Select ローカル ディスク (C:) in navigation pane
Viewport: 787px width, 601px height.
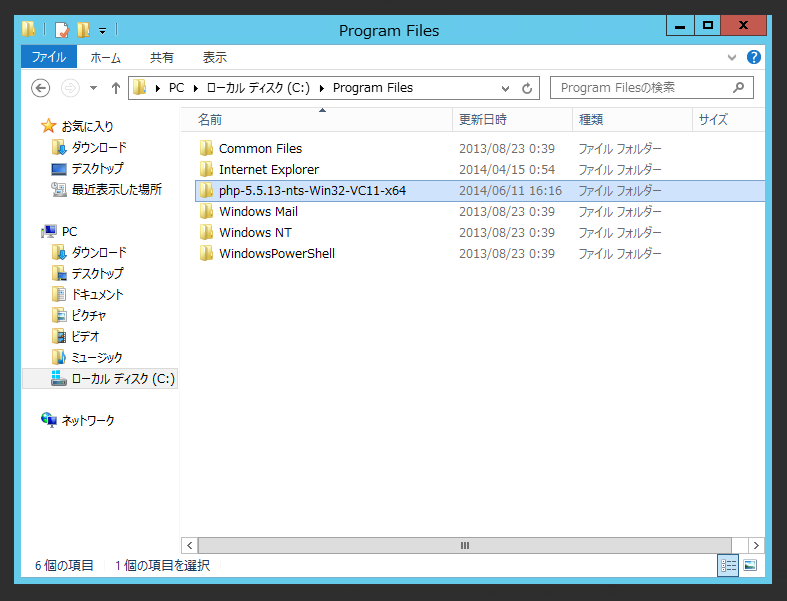[100, 379]
